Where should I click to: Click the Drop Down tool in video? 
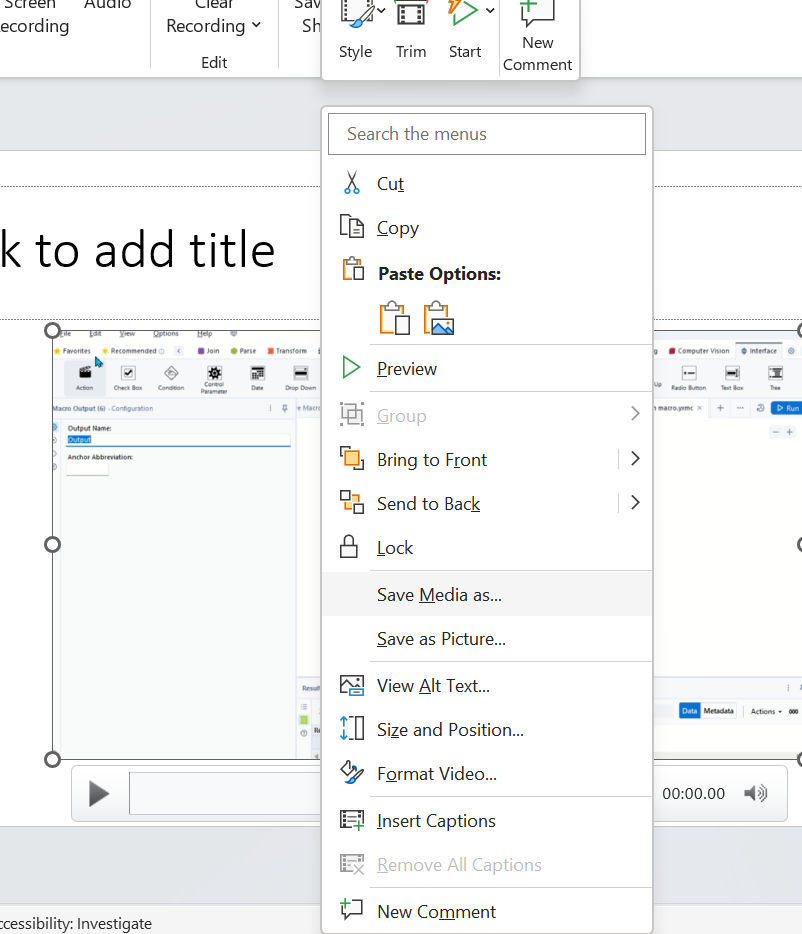300,378
